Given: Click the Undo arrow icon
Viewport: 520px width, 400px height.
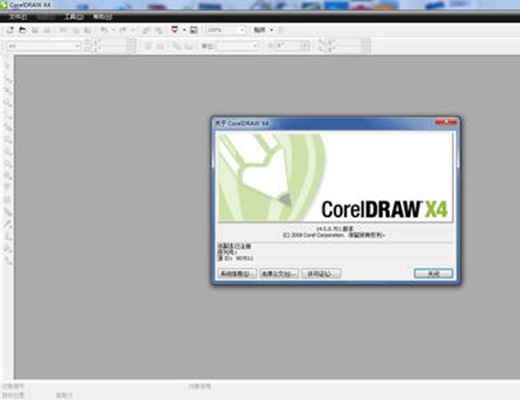Looking at the screenshot, I should pyautogui.click(x=104, y=30).
